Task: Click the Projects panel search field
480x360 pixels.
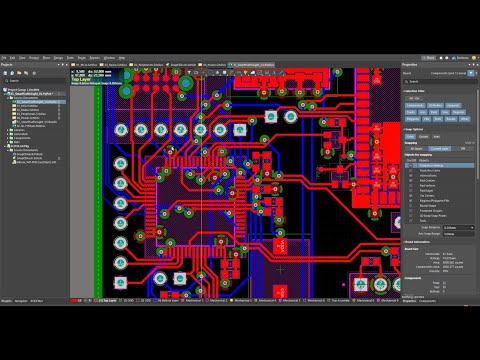Action: (34, 81)
